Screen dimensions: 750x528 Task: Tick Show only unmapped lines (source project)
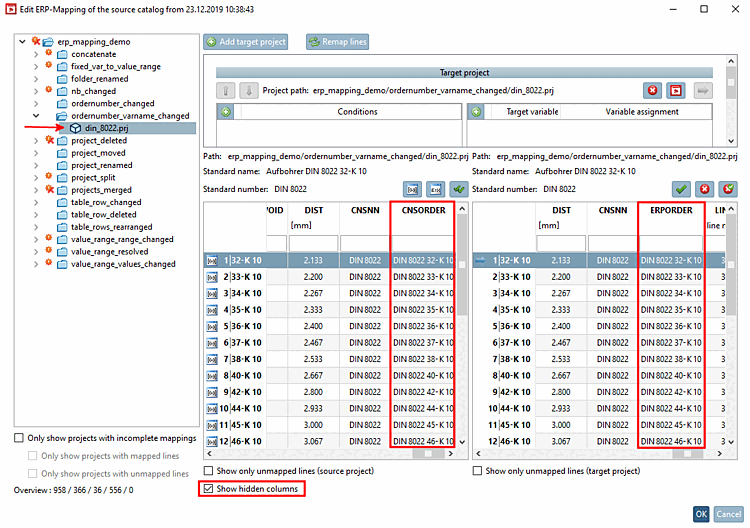tap(209, 470)
